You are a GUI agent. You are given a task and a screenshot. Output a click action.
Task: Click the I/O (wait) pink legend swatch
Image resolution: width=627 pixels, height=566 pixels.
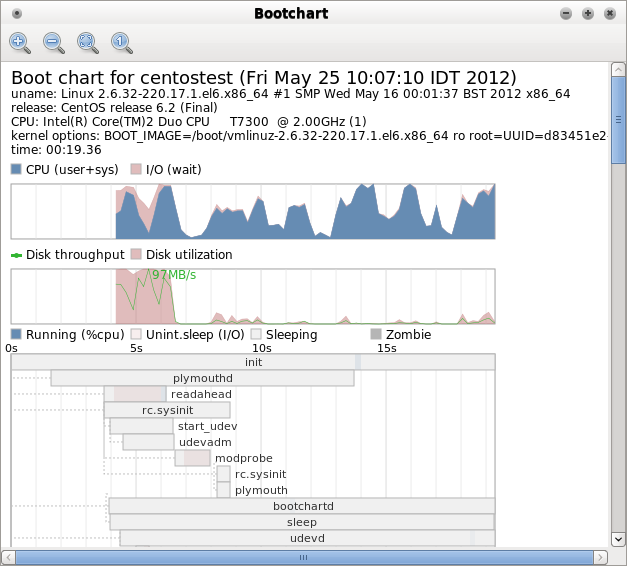click(x=136, y=169)
